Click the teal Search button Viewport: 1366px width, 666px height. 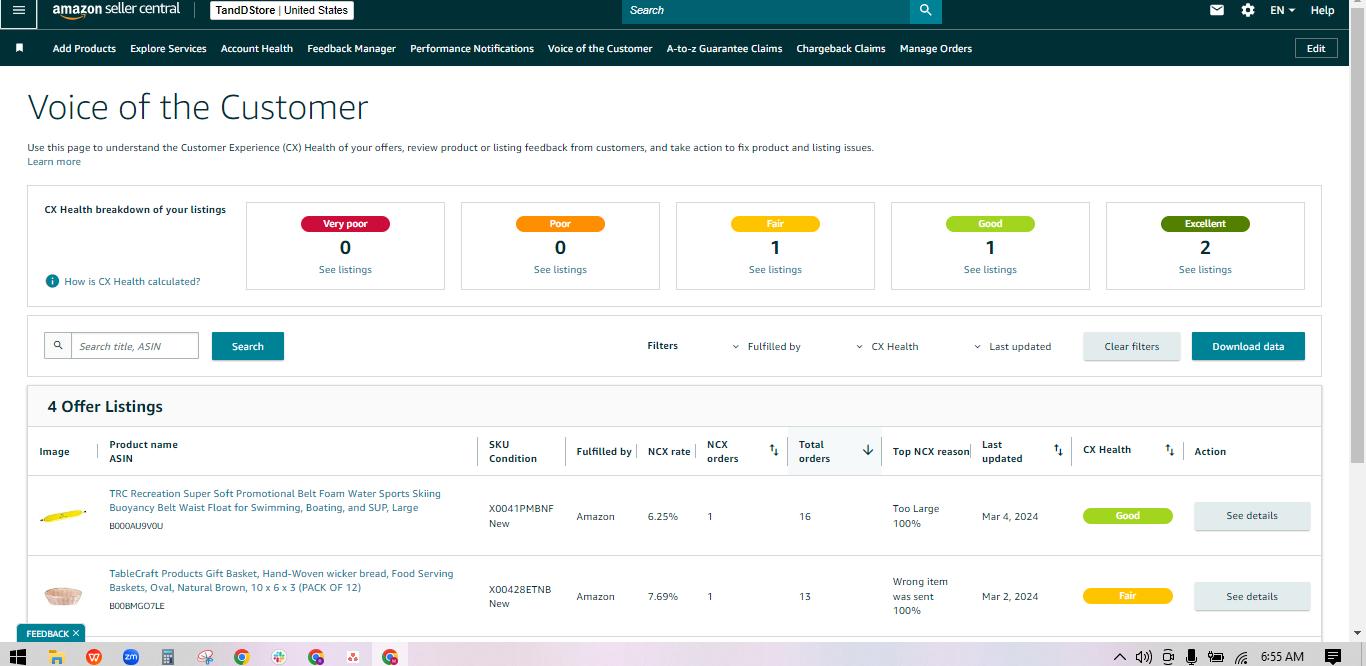pos(248,346)
